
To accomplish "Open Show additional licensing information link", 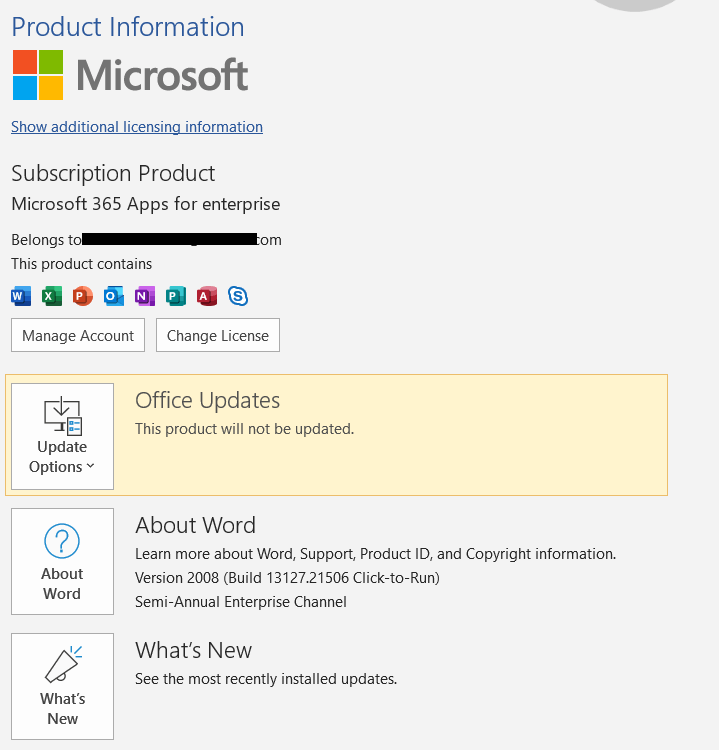I will (137, 127).
